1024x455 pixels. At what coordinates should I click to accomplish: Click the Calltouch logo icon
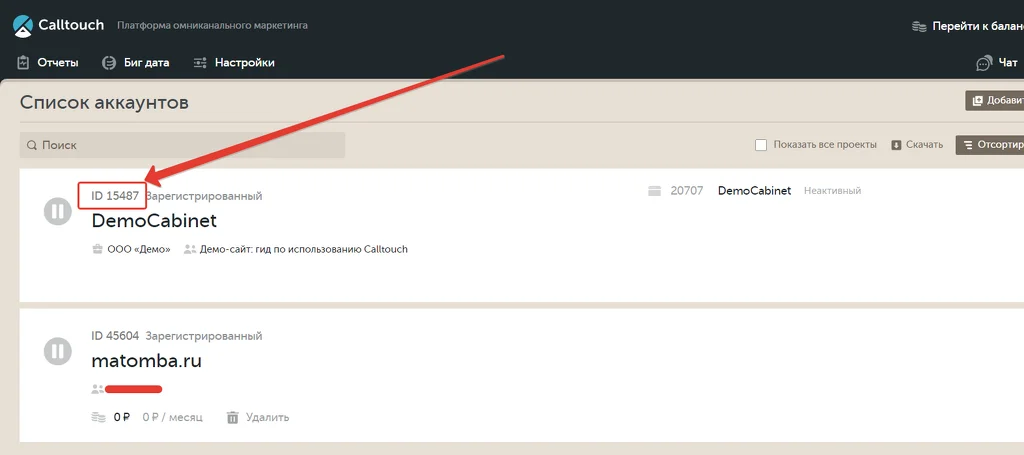coord(23,25)
